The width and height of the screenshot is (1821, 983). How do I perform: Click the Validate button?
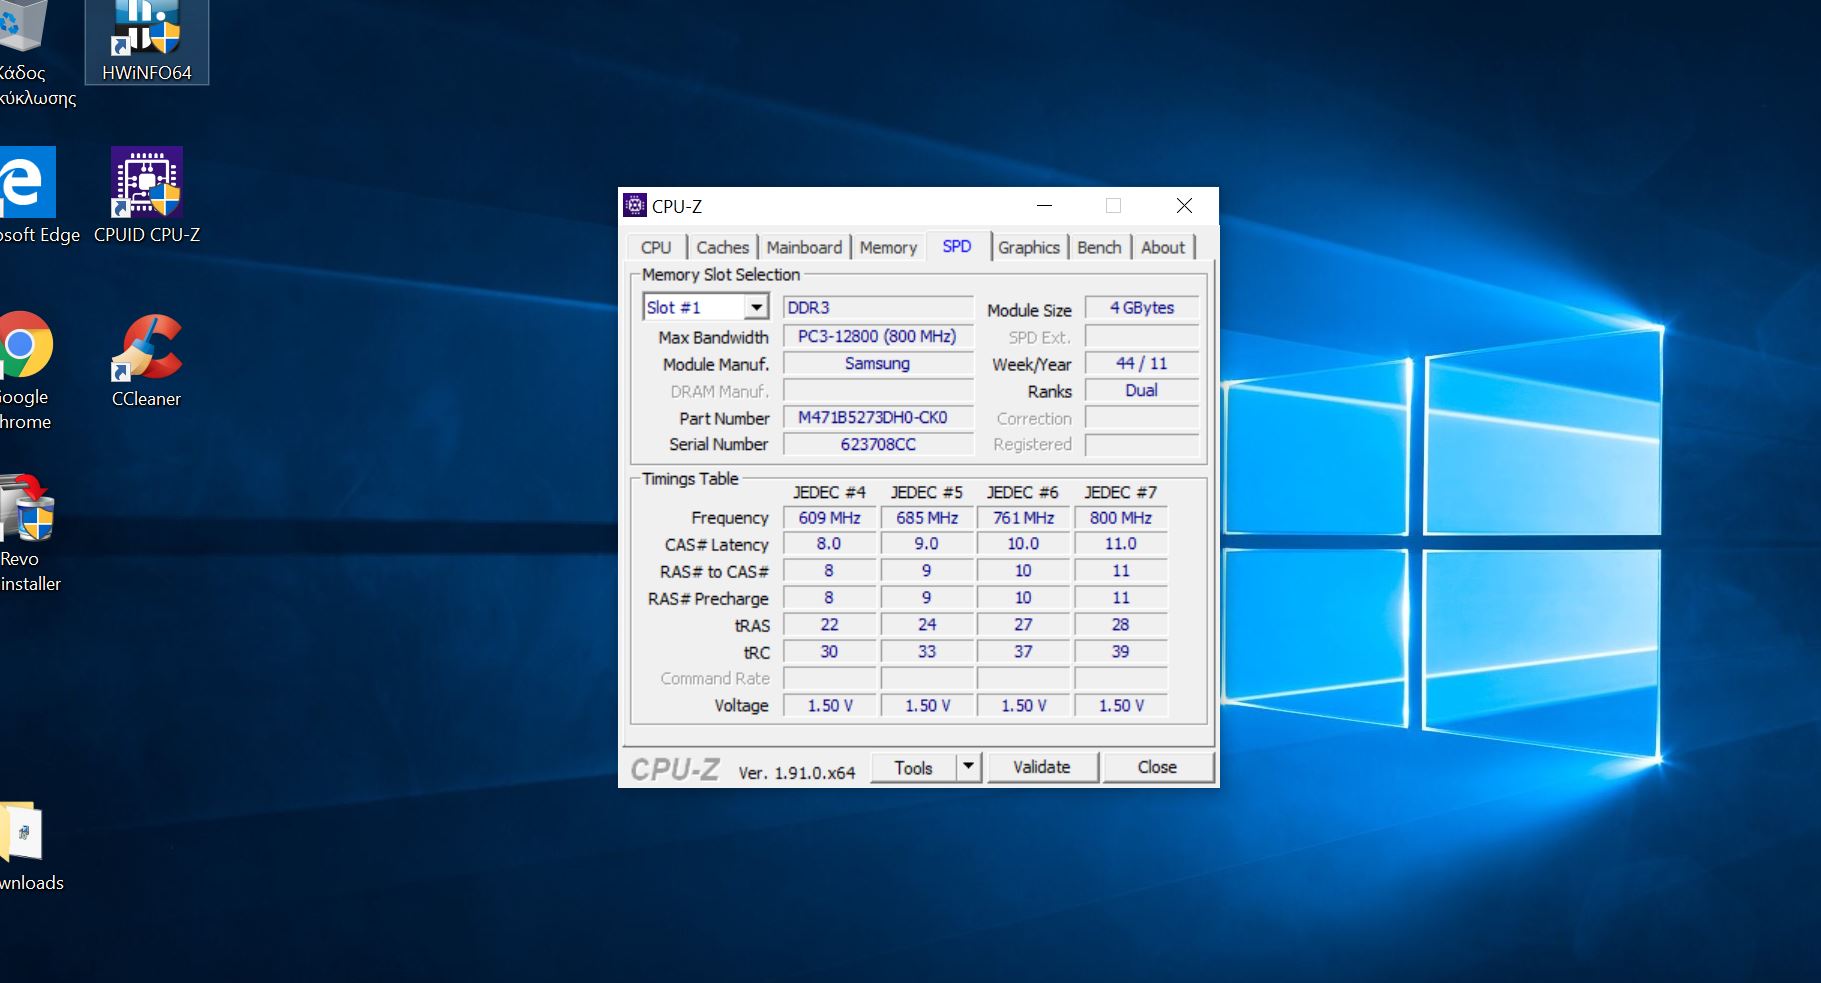click(1041, 767)
